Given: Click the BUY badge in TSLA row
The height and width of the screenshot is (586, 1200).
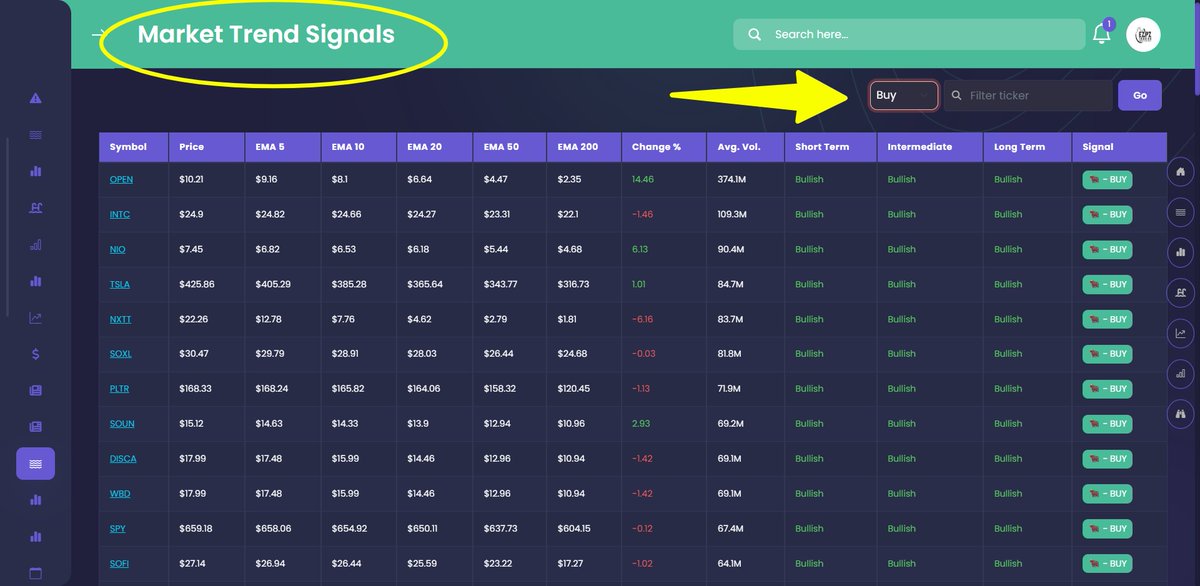Looking at the screenshot, I should pyautogui.click(x=1107, y=285).
